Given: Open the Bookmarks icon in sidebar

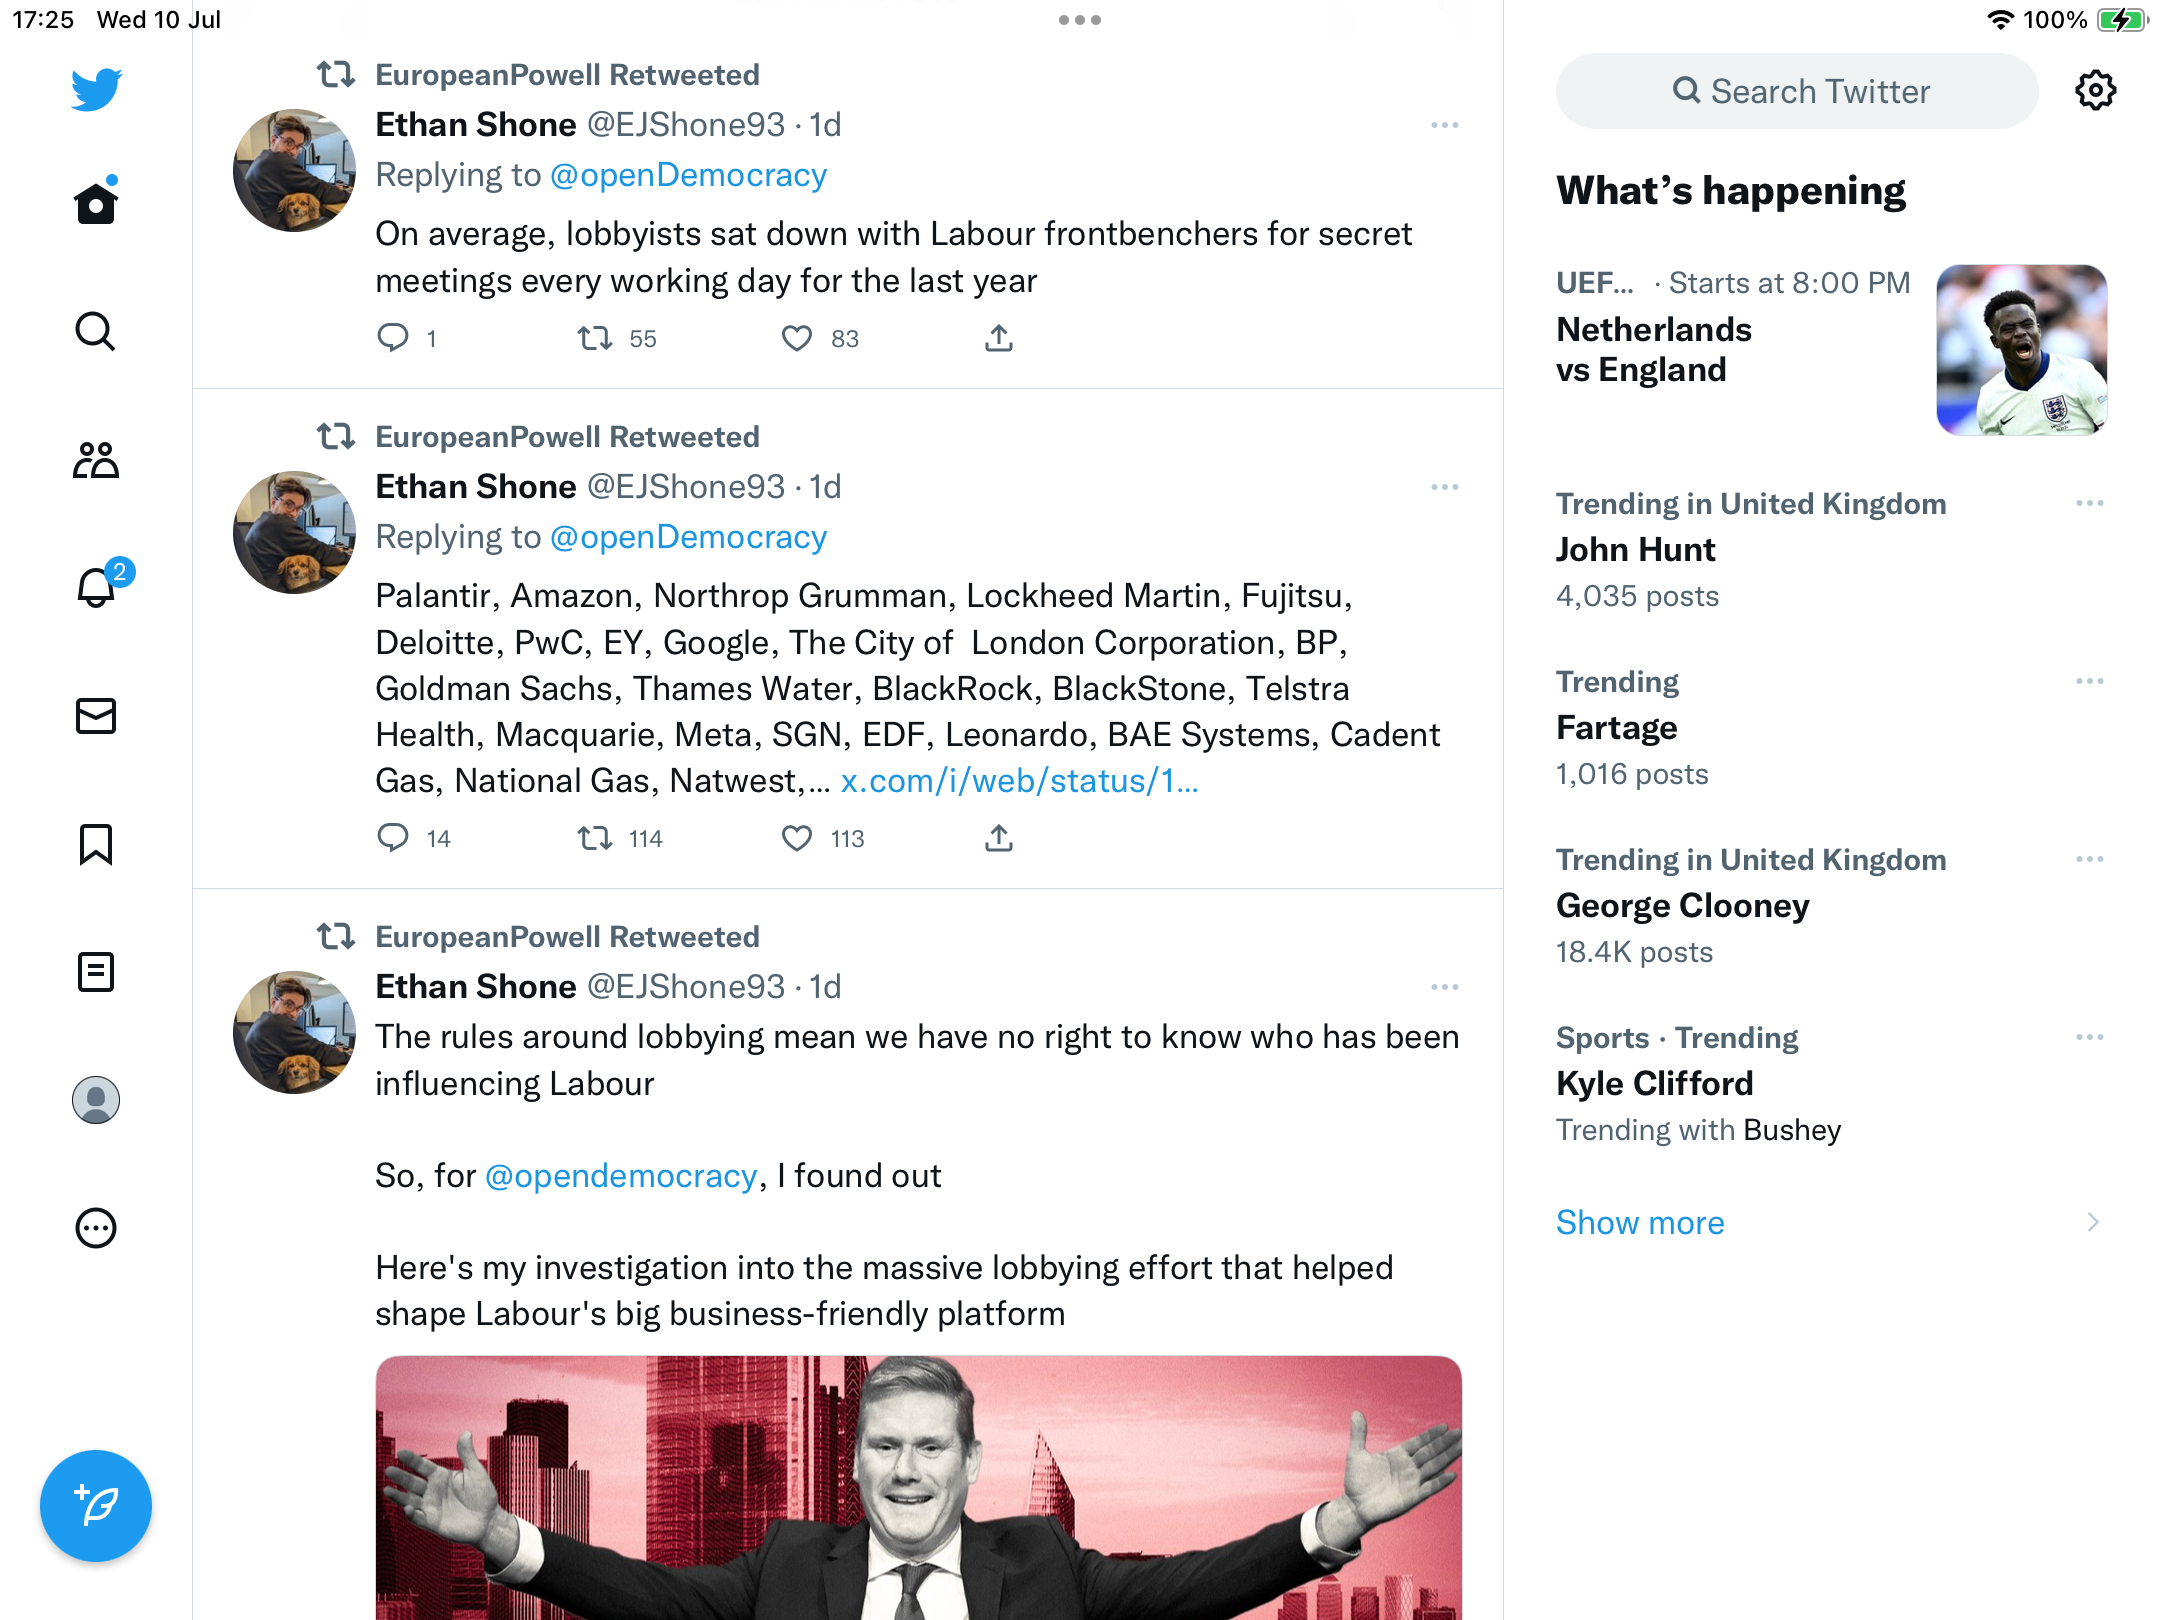Looking at the screenshot, I should coord(96,844).
